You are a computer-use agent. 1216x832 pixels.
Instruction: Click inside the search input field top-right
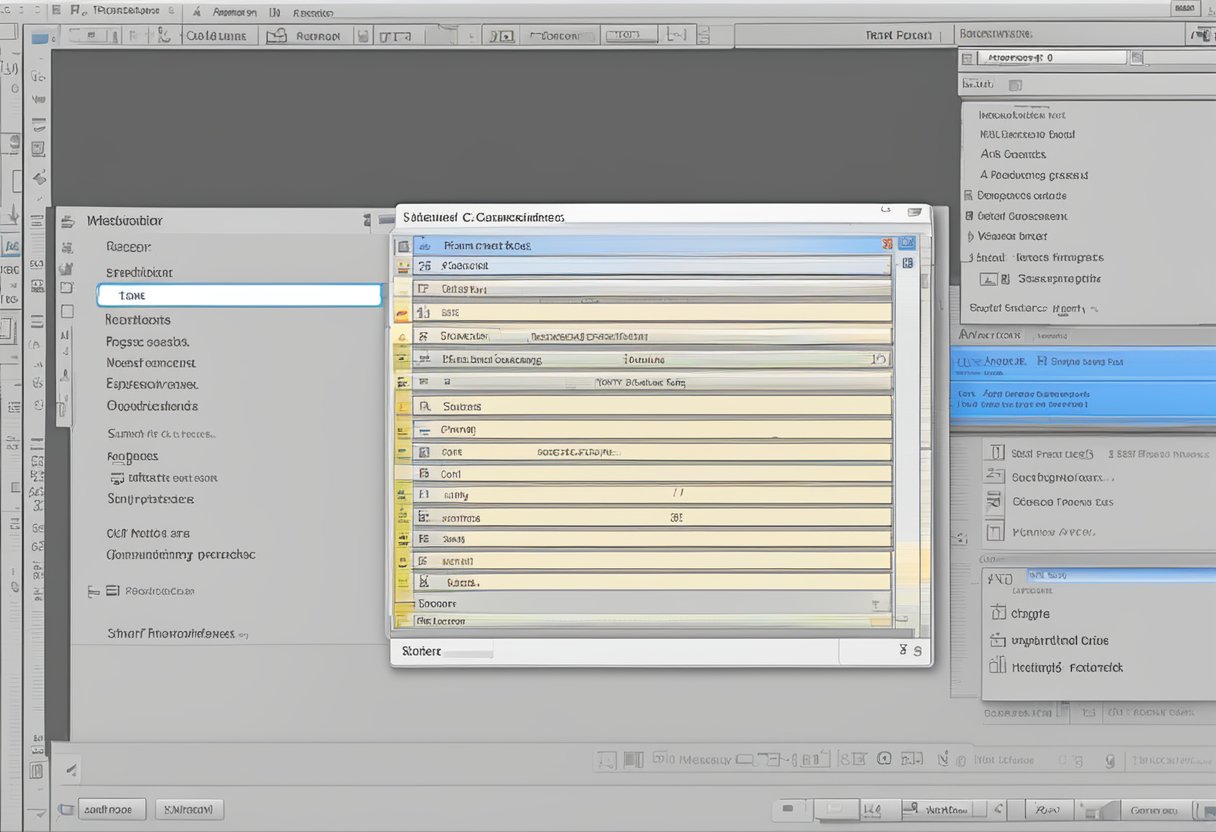(1048, 57)
